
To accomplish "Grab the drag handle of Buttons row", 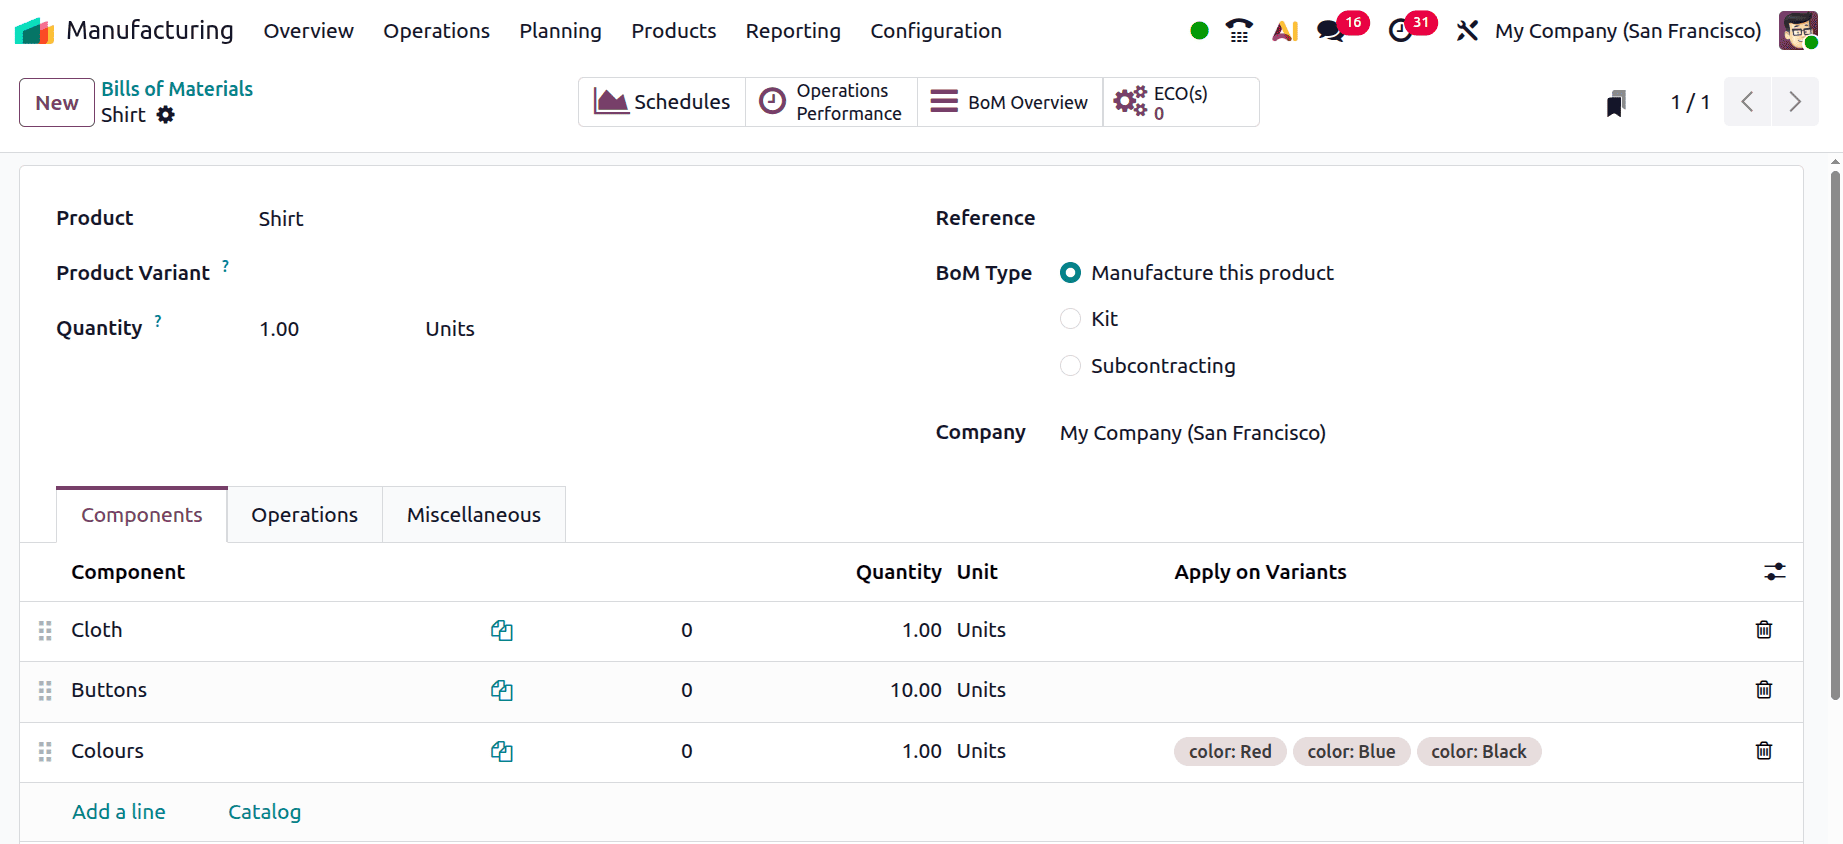I will 45,691.
